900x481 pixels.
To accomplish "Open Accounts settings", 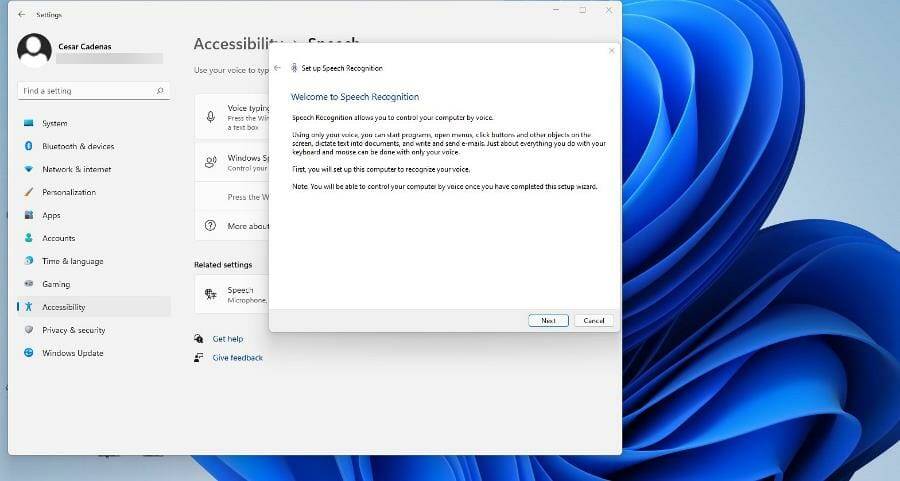I will [94, 238].
